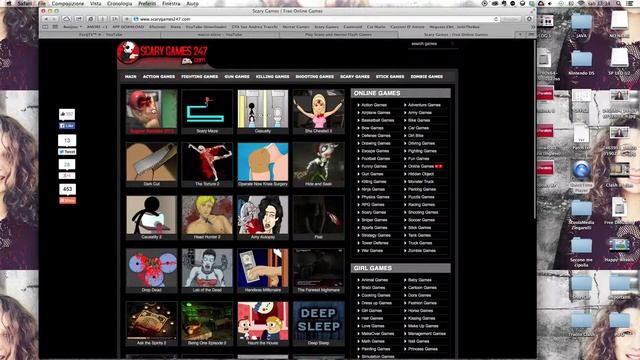Open SCARY GAMES navigation link
This screenshot has height=360, width=640.
click(x=355, y=77)
